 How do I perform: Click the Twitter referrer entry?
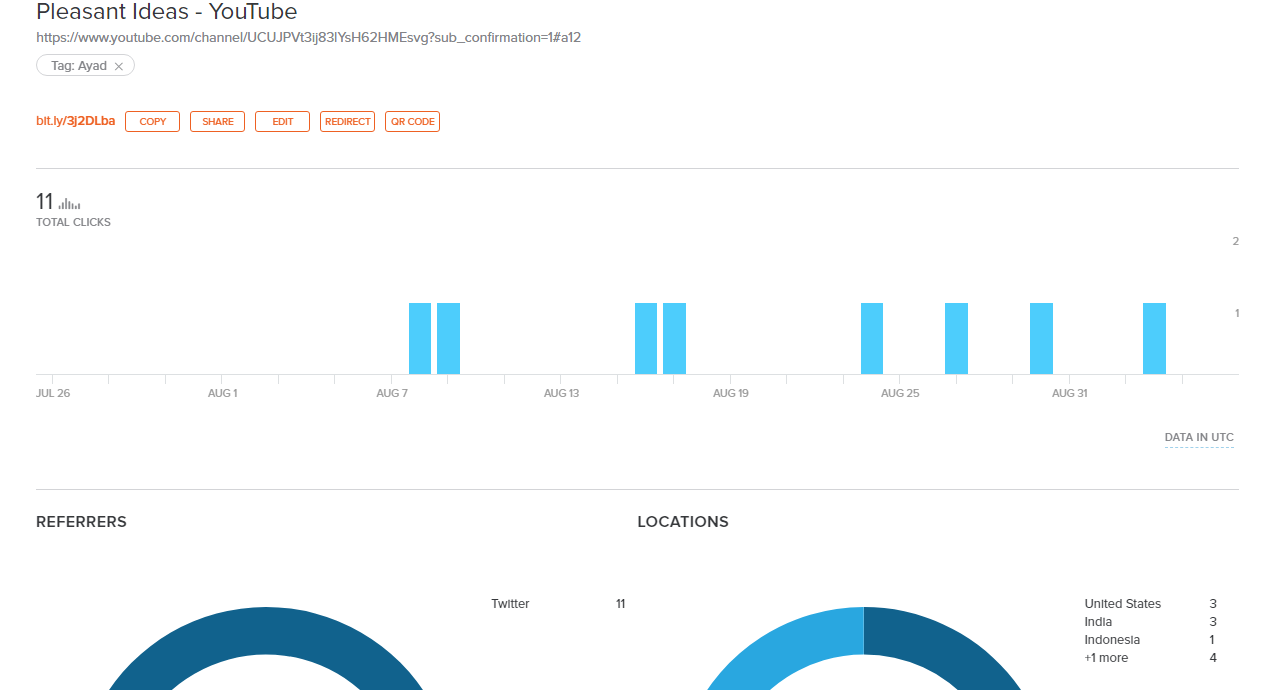click(558, 604)
